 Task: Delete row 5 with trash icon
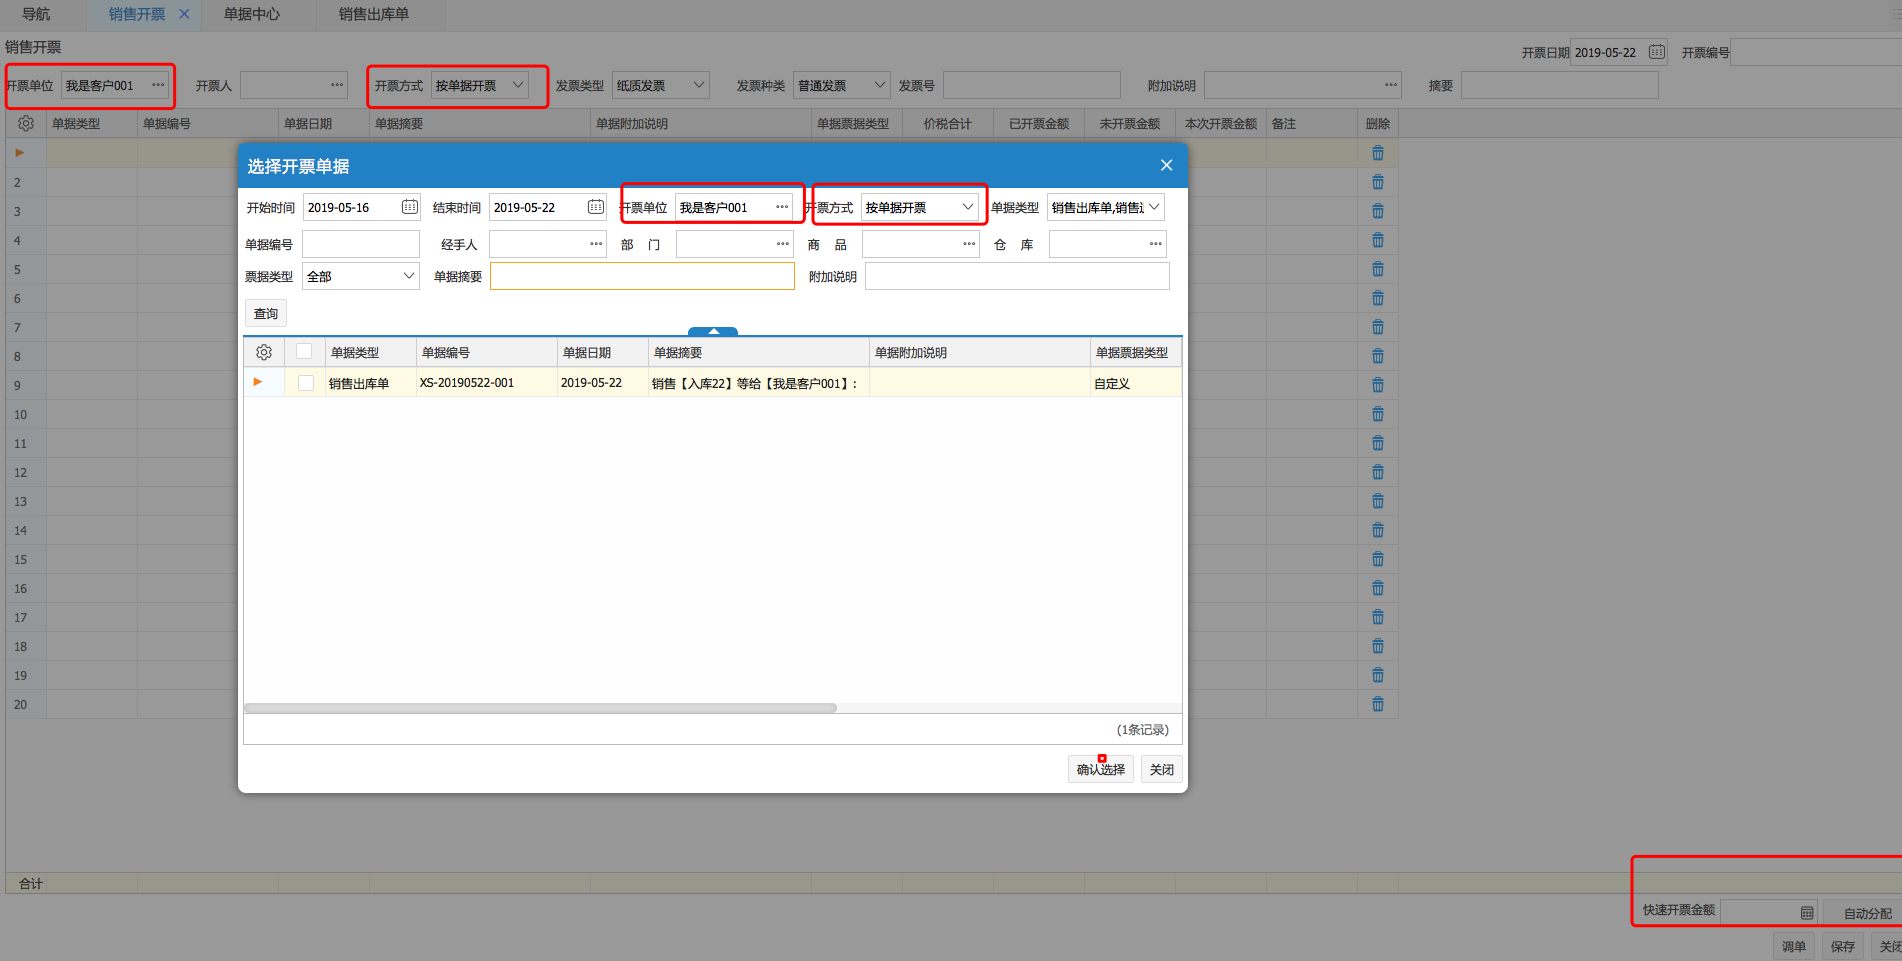coord(1378,269)
